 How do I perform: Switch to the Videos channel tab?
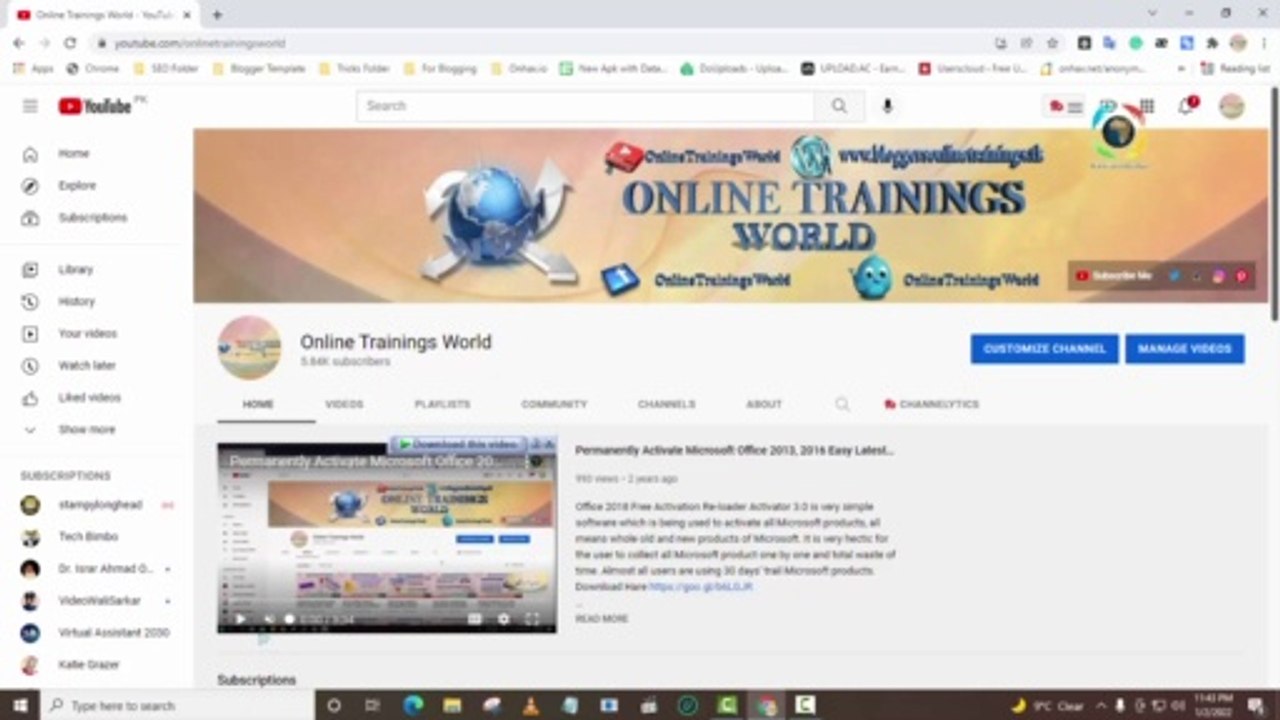[344, 404]
